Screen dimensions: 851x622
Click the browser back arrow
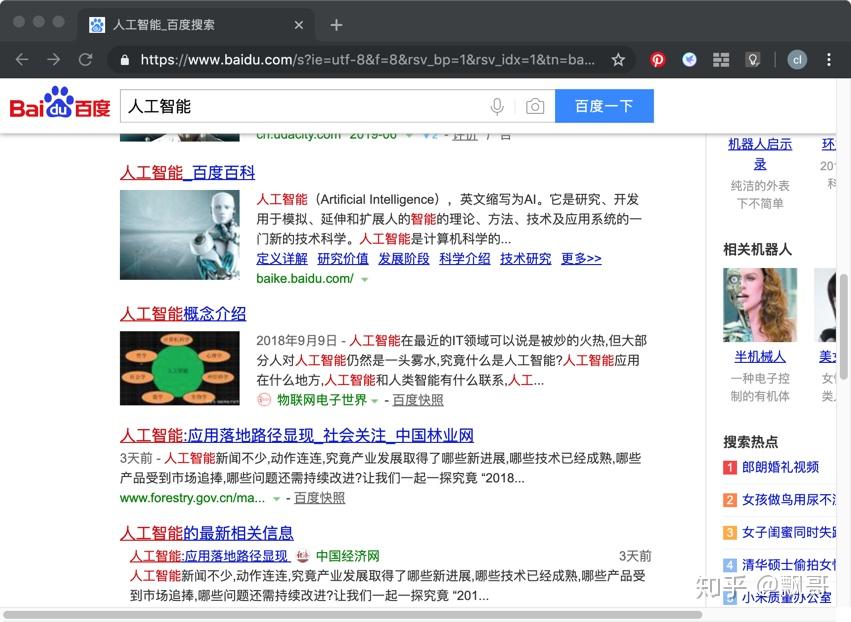[x=22, y=60]
